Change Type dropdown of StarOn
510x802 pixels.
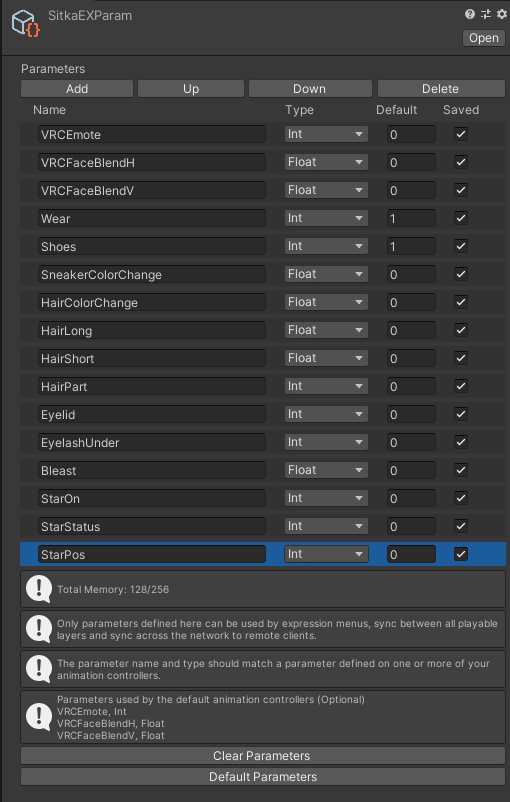coord(326,498)
